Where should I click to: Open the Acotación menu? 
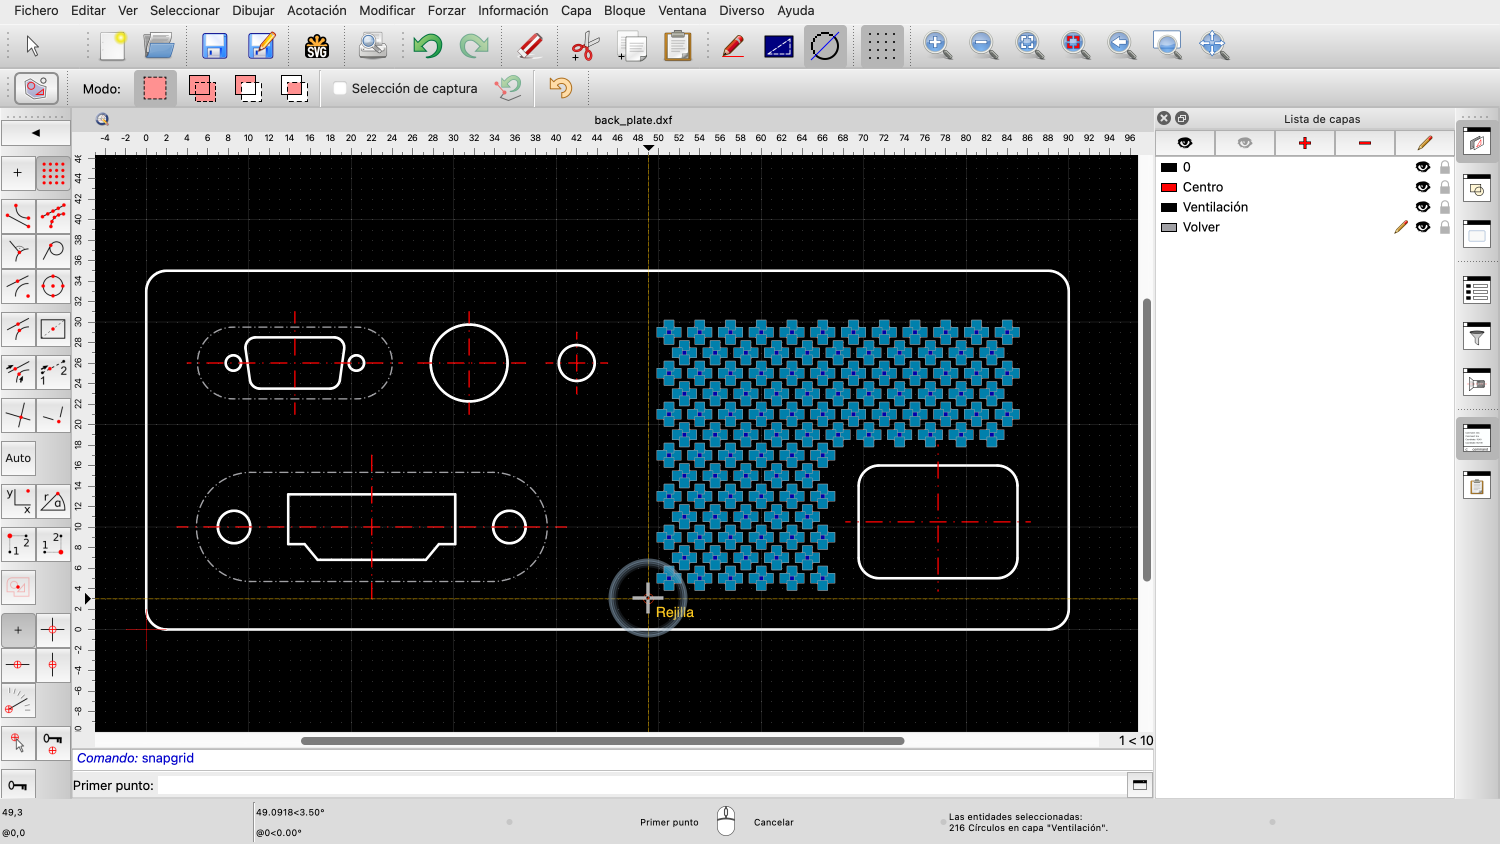316,10
